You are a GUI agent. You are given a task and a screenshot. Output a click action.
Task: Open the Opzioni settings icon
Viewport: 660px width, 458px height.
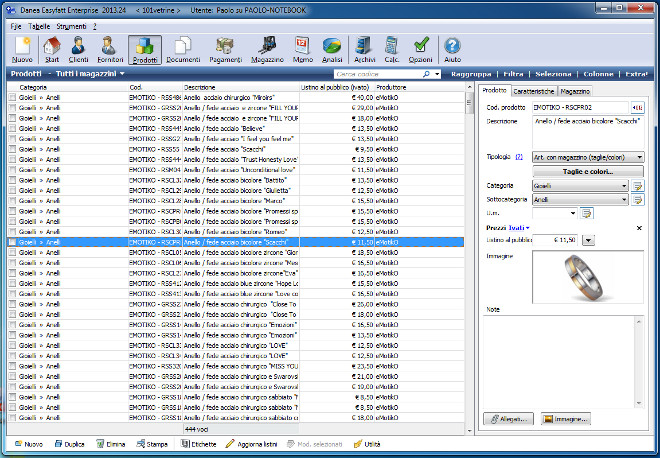click(421, 49)
